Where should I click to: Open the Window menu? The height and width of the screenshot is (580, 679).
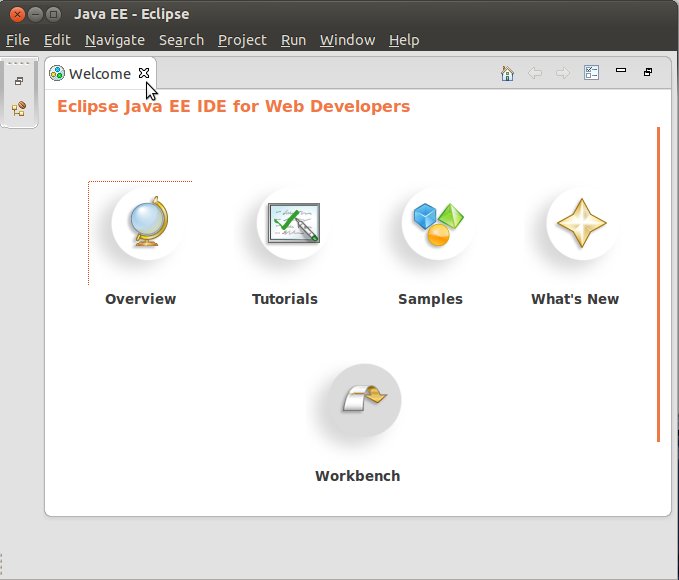pyautogui.click(x=347, y=40)
